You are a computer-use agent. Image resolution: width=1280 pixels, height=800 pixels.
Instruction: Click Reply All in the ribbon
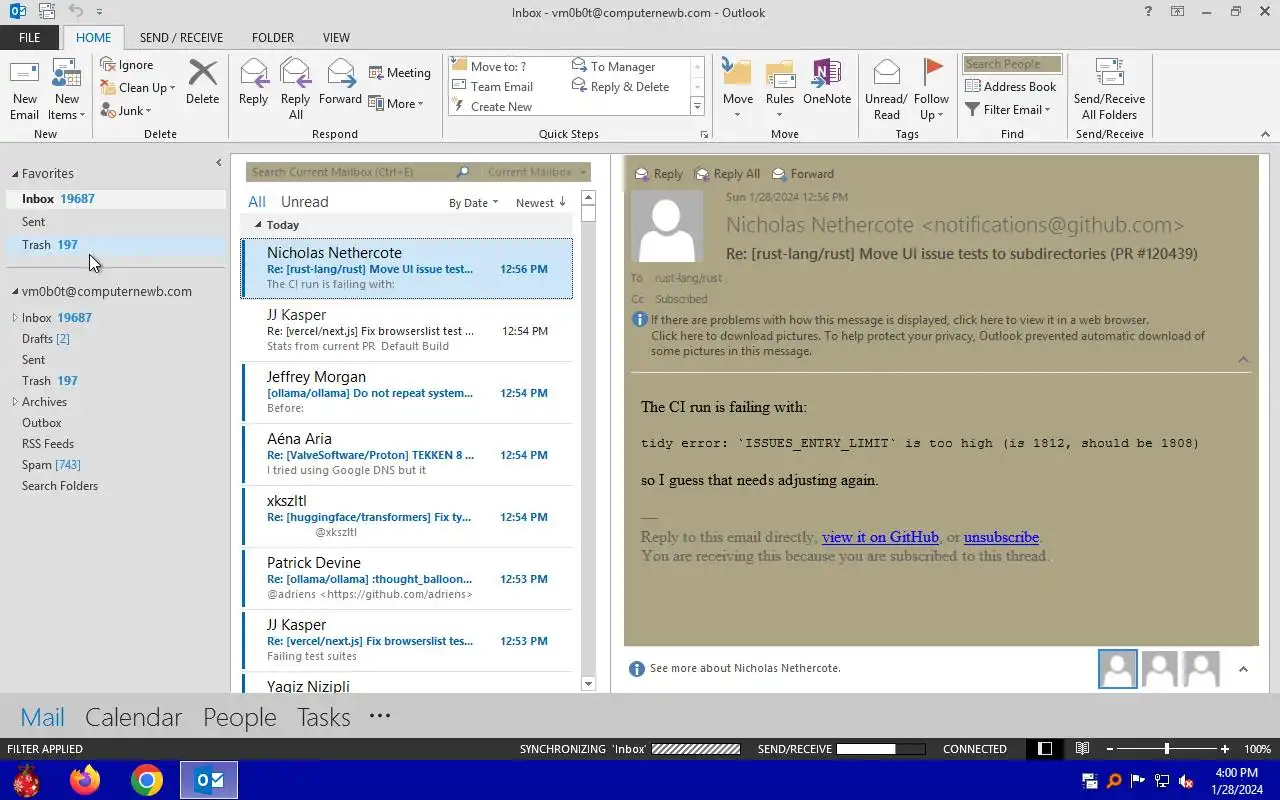295,90
